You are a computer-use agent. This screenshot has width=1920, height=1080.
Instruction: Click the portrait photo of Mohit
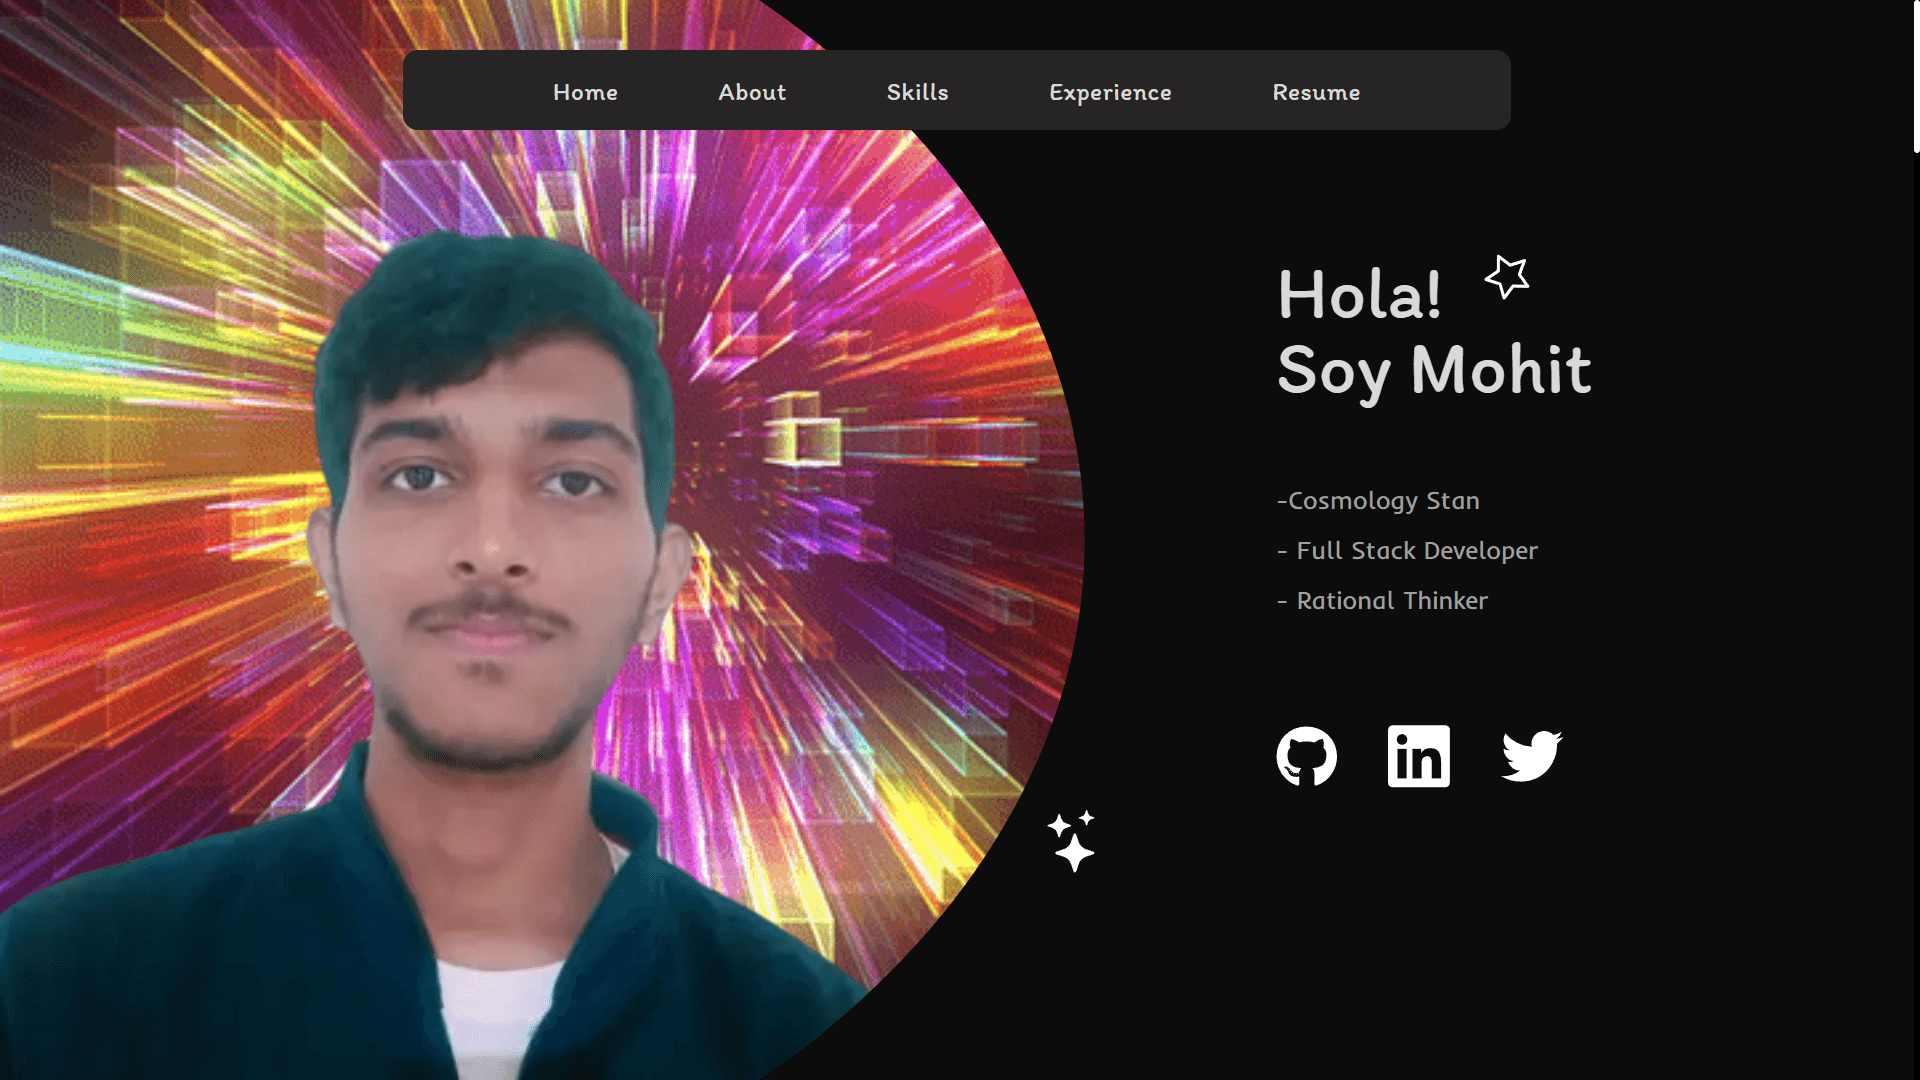pyautogui.click(x=490, y=520)
